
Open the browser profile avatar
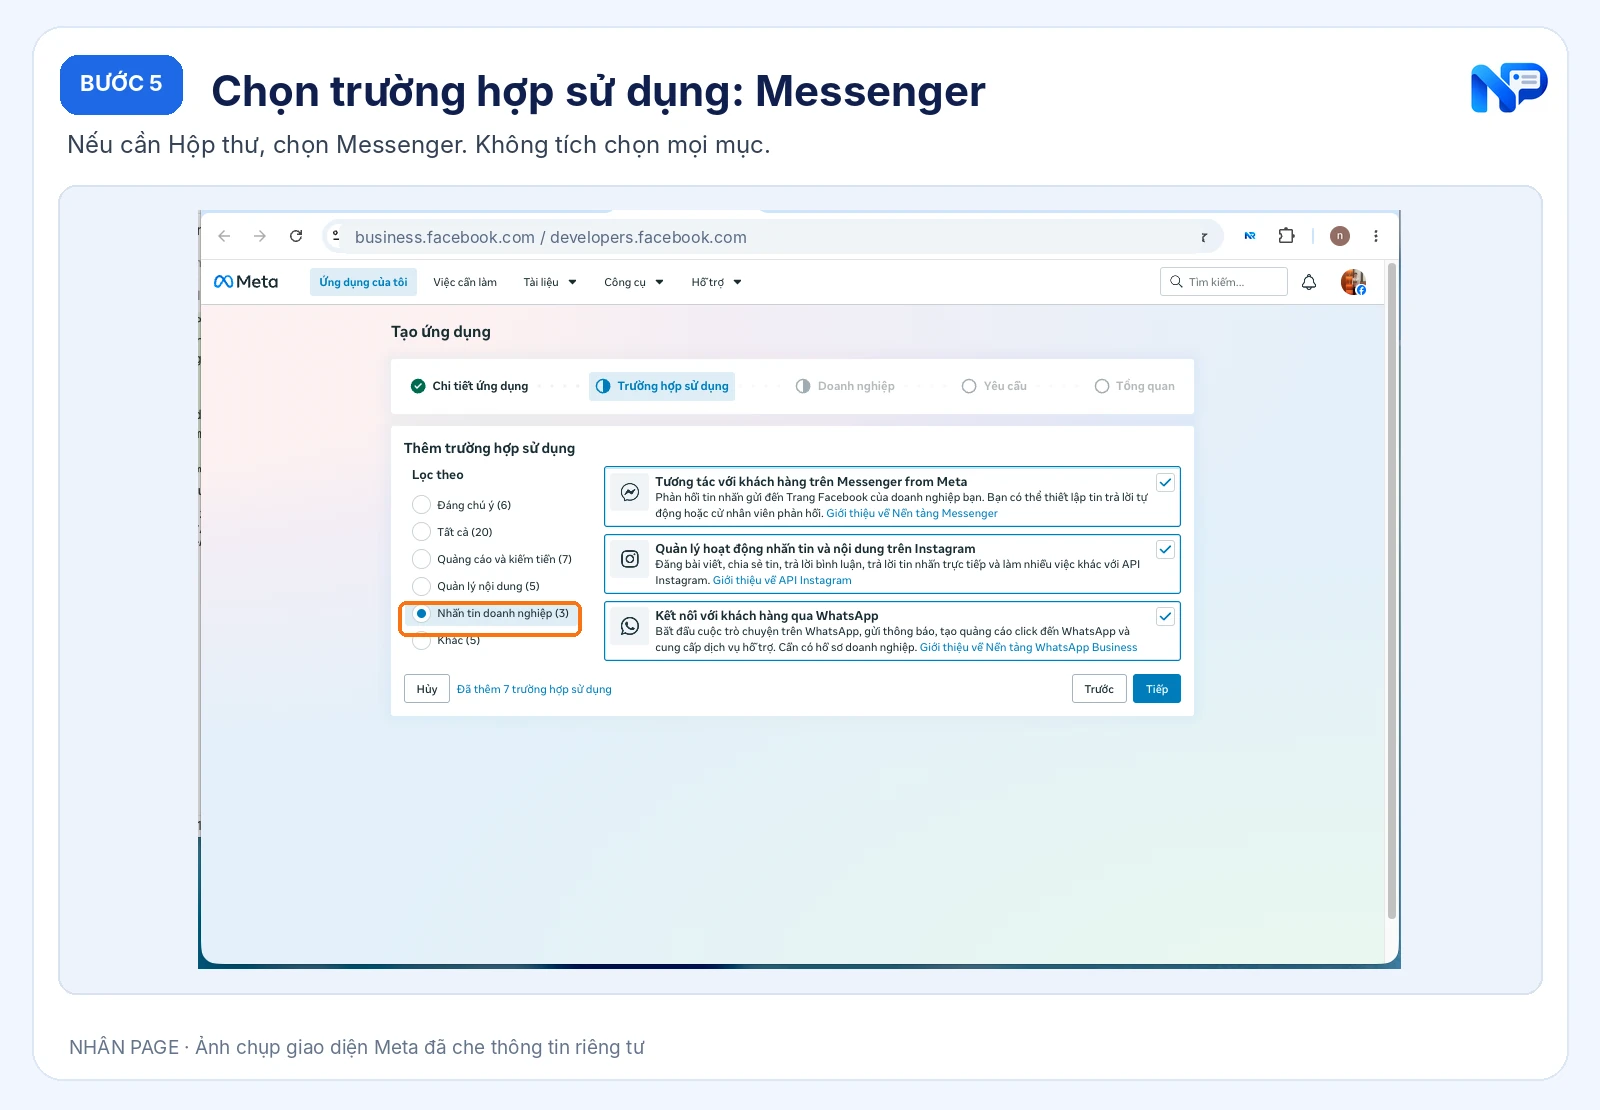coord(1340,236)
